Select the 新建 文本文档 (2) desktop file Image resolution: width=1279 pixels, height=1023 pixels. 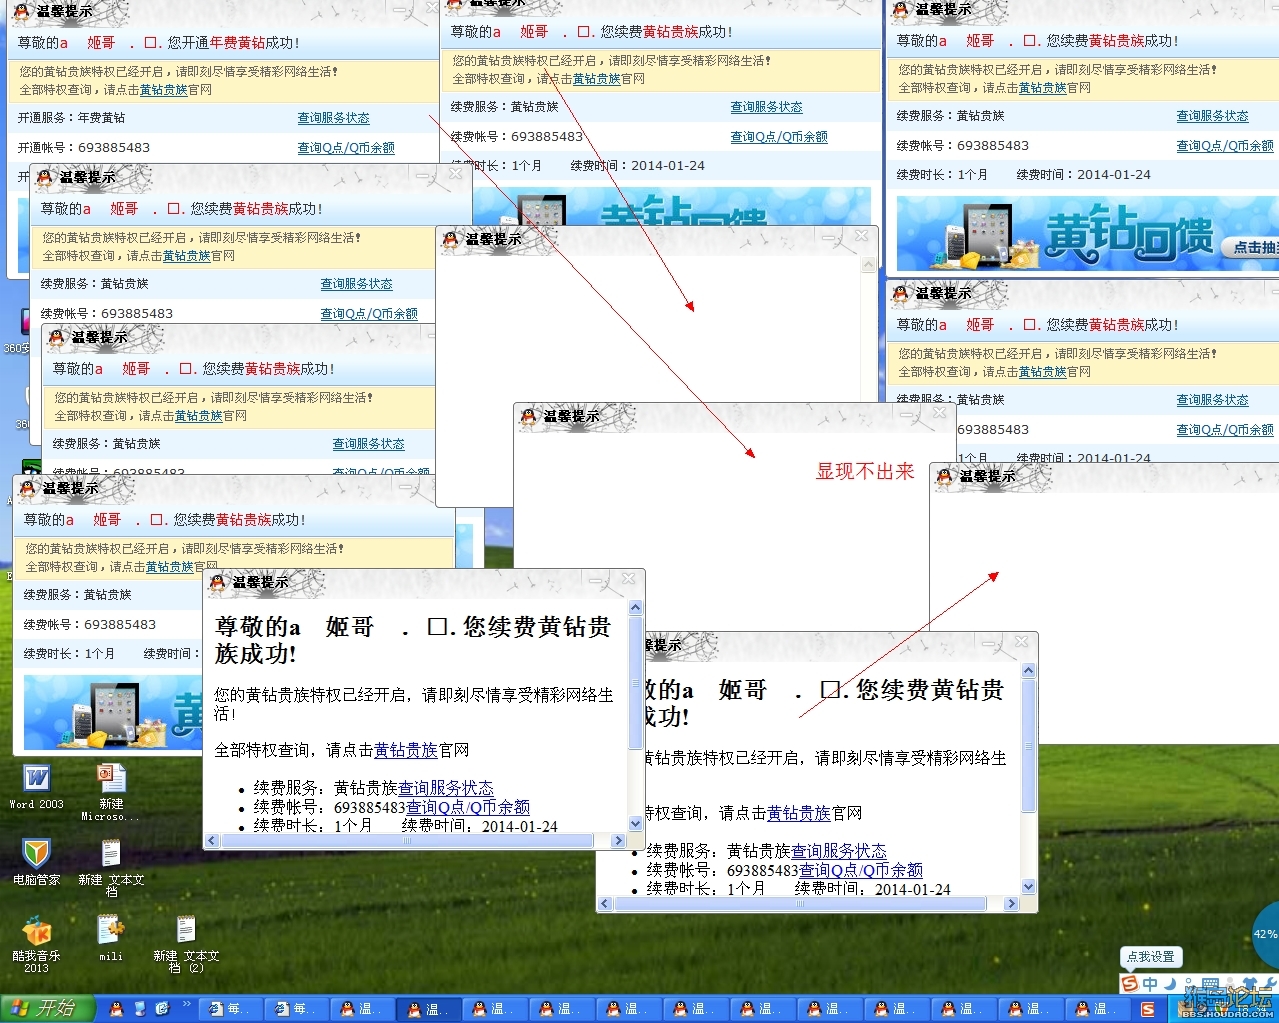click(186, 944)
